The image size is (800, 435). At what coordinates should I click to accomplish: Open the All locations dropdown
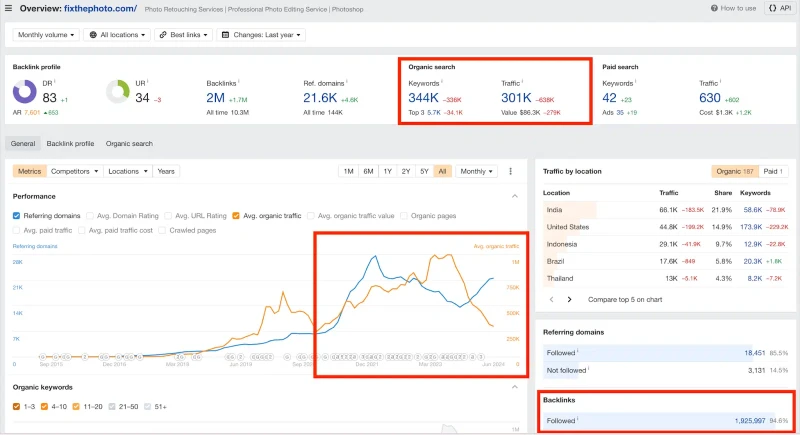pos(117,35)
